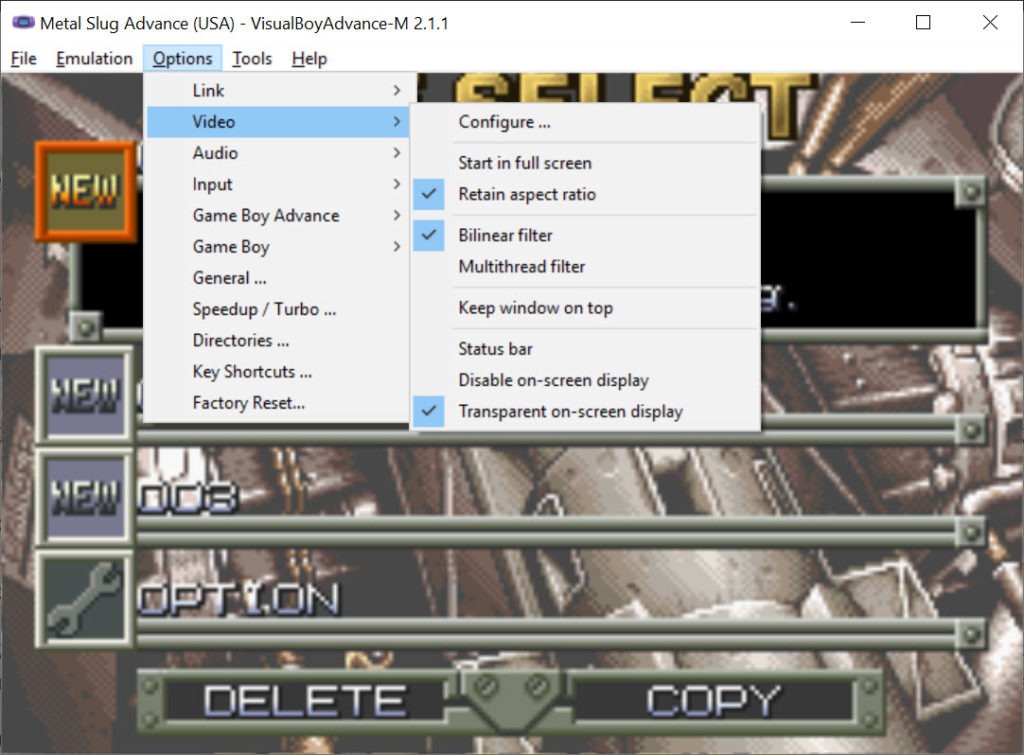Viewport: 1024px width, 755px height.
Task: Close the Options menu
Action: pos(182,59)
